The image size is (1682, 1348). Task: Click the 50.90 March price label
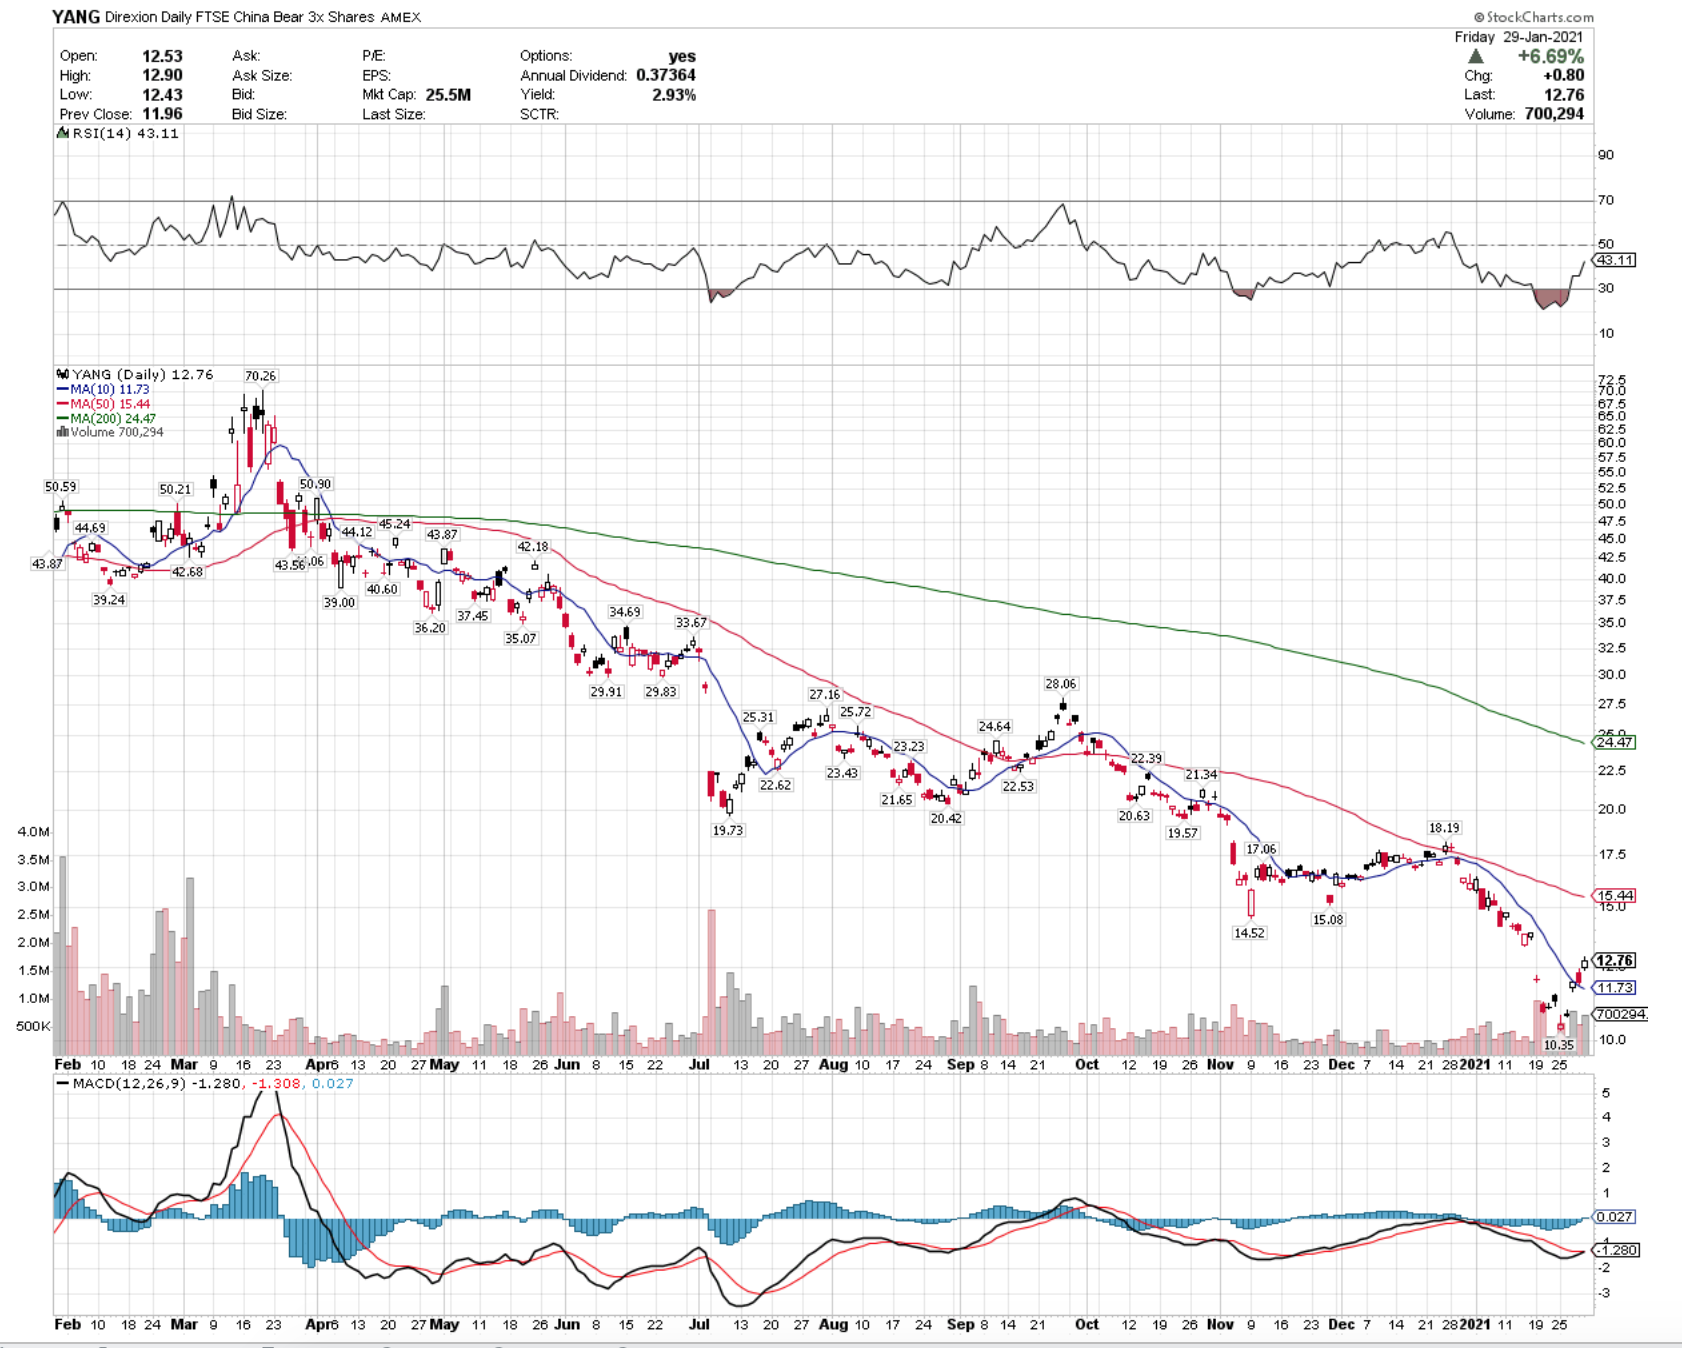point(315,484)
